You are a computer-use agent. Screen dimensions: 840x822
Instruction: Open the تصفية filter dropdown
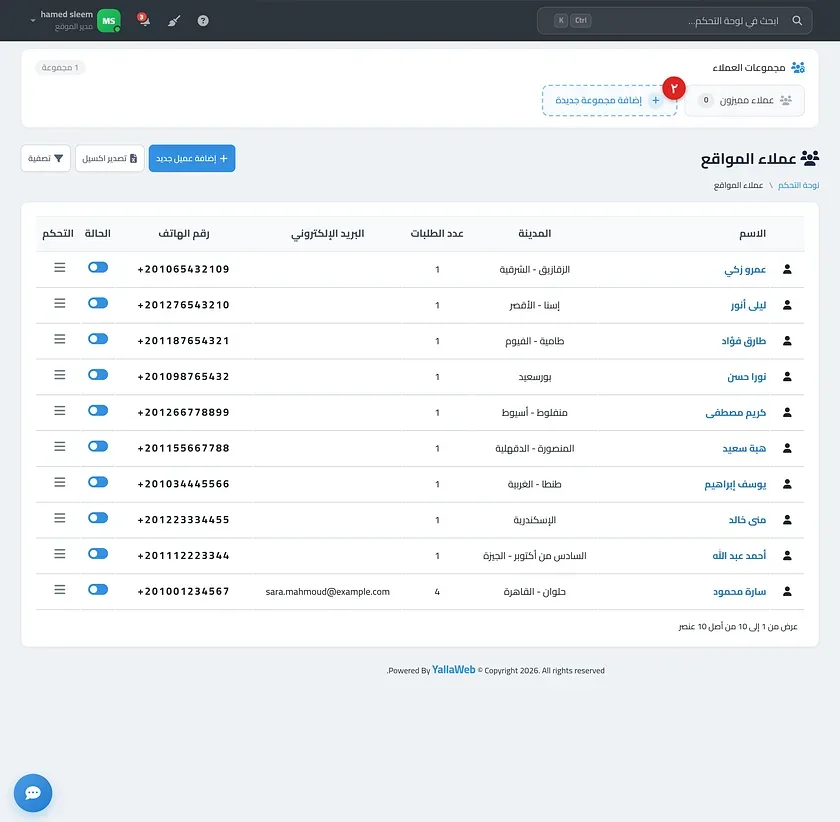(46, 159)
